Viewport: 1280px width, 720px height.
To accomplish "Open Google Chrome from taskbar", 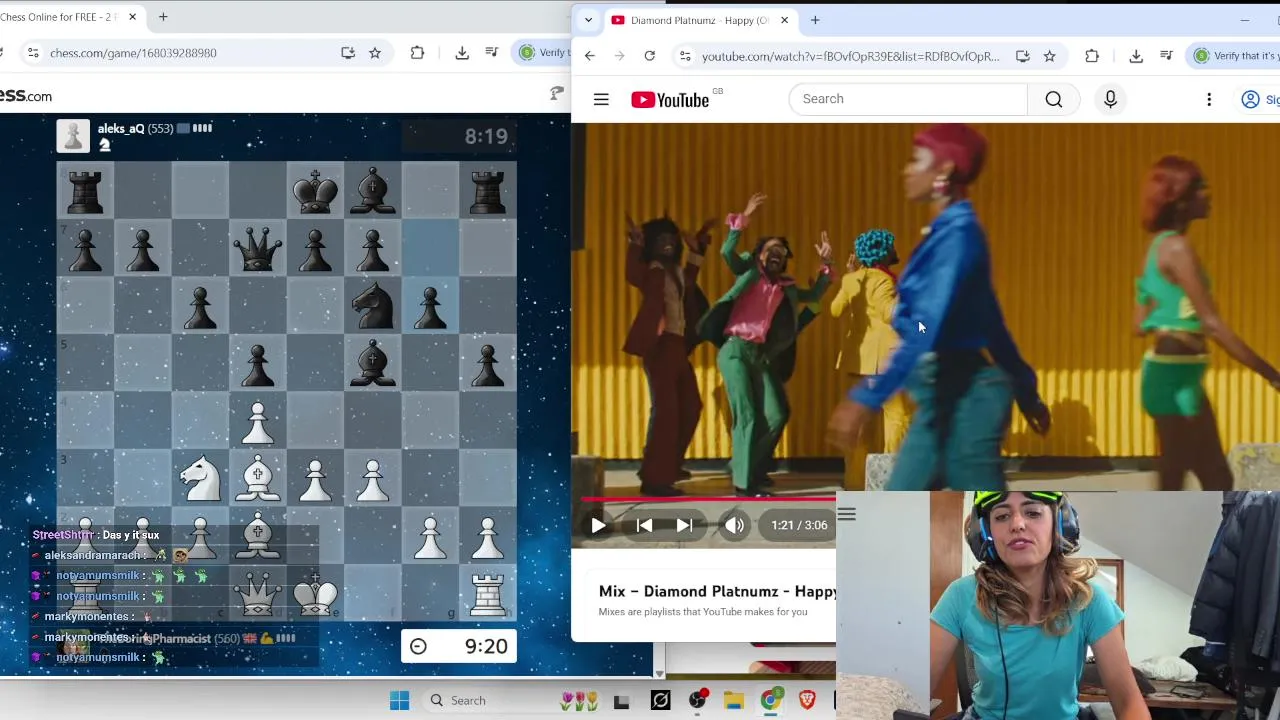I will 770,701.
